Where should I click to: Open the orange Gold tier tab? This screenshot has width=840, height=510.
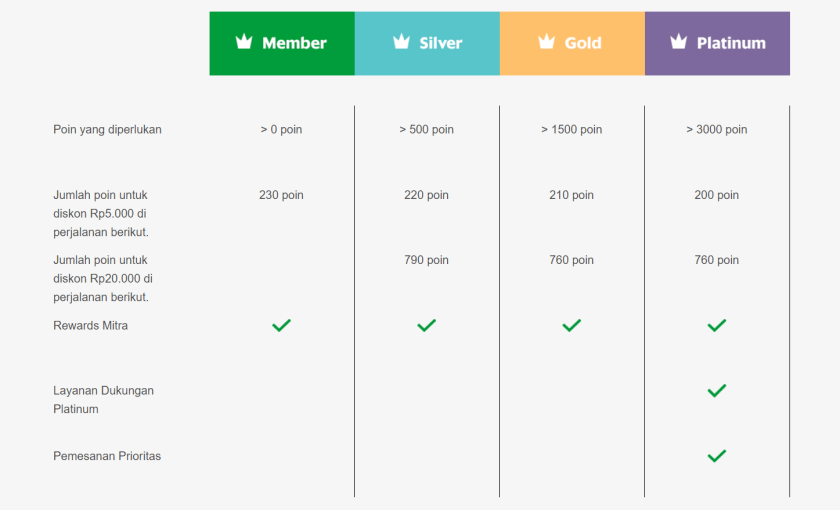572,43
